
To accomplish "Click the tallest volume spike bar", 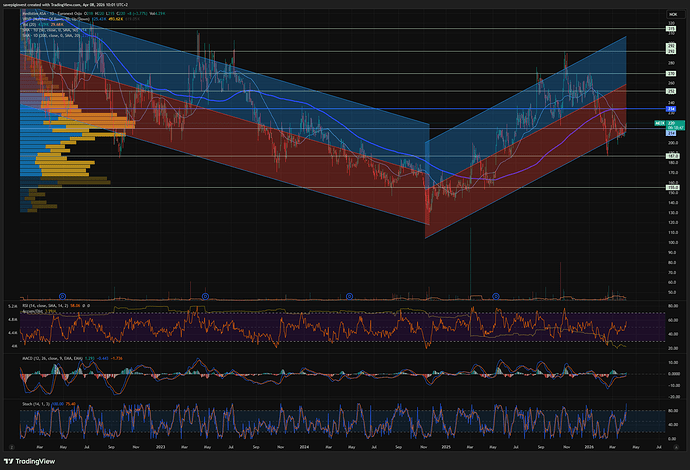I will 468,260.
